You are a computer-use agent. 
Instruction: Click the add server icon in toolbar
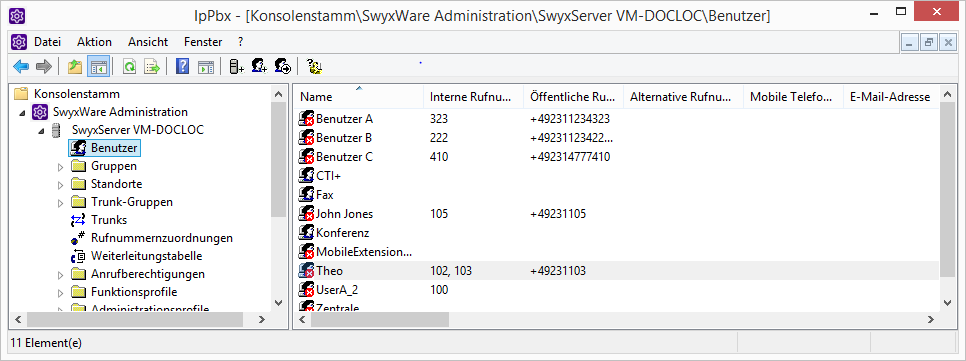click(x=236, y=67)
